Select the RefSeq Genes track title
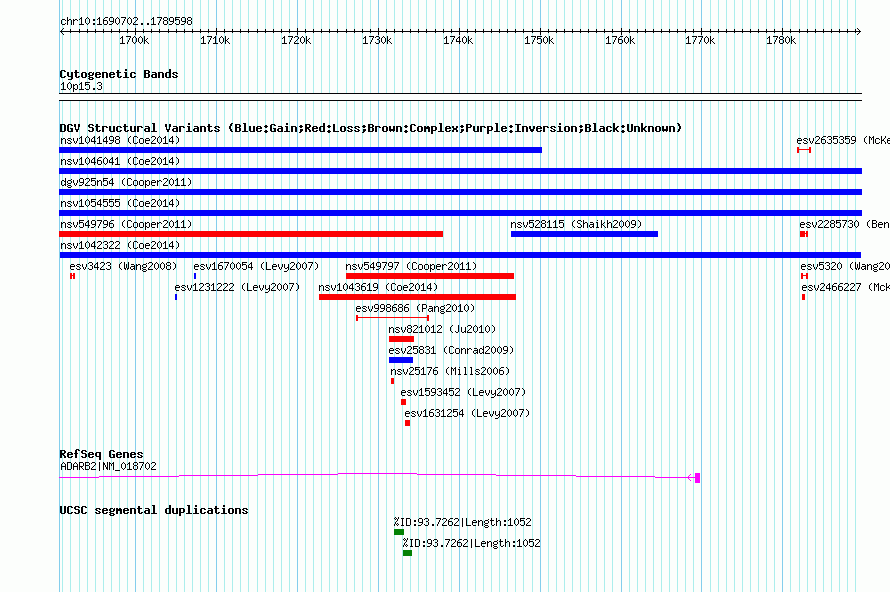Image resolution: width=890 pixels, height=592 pixels. click(101, 454)
